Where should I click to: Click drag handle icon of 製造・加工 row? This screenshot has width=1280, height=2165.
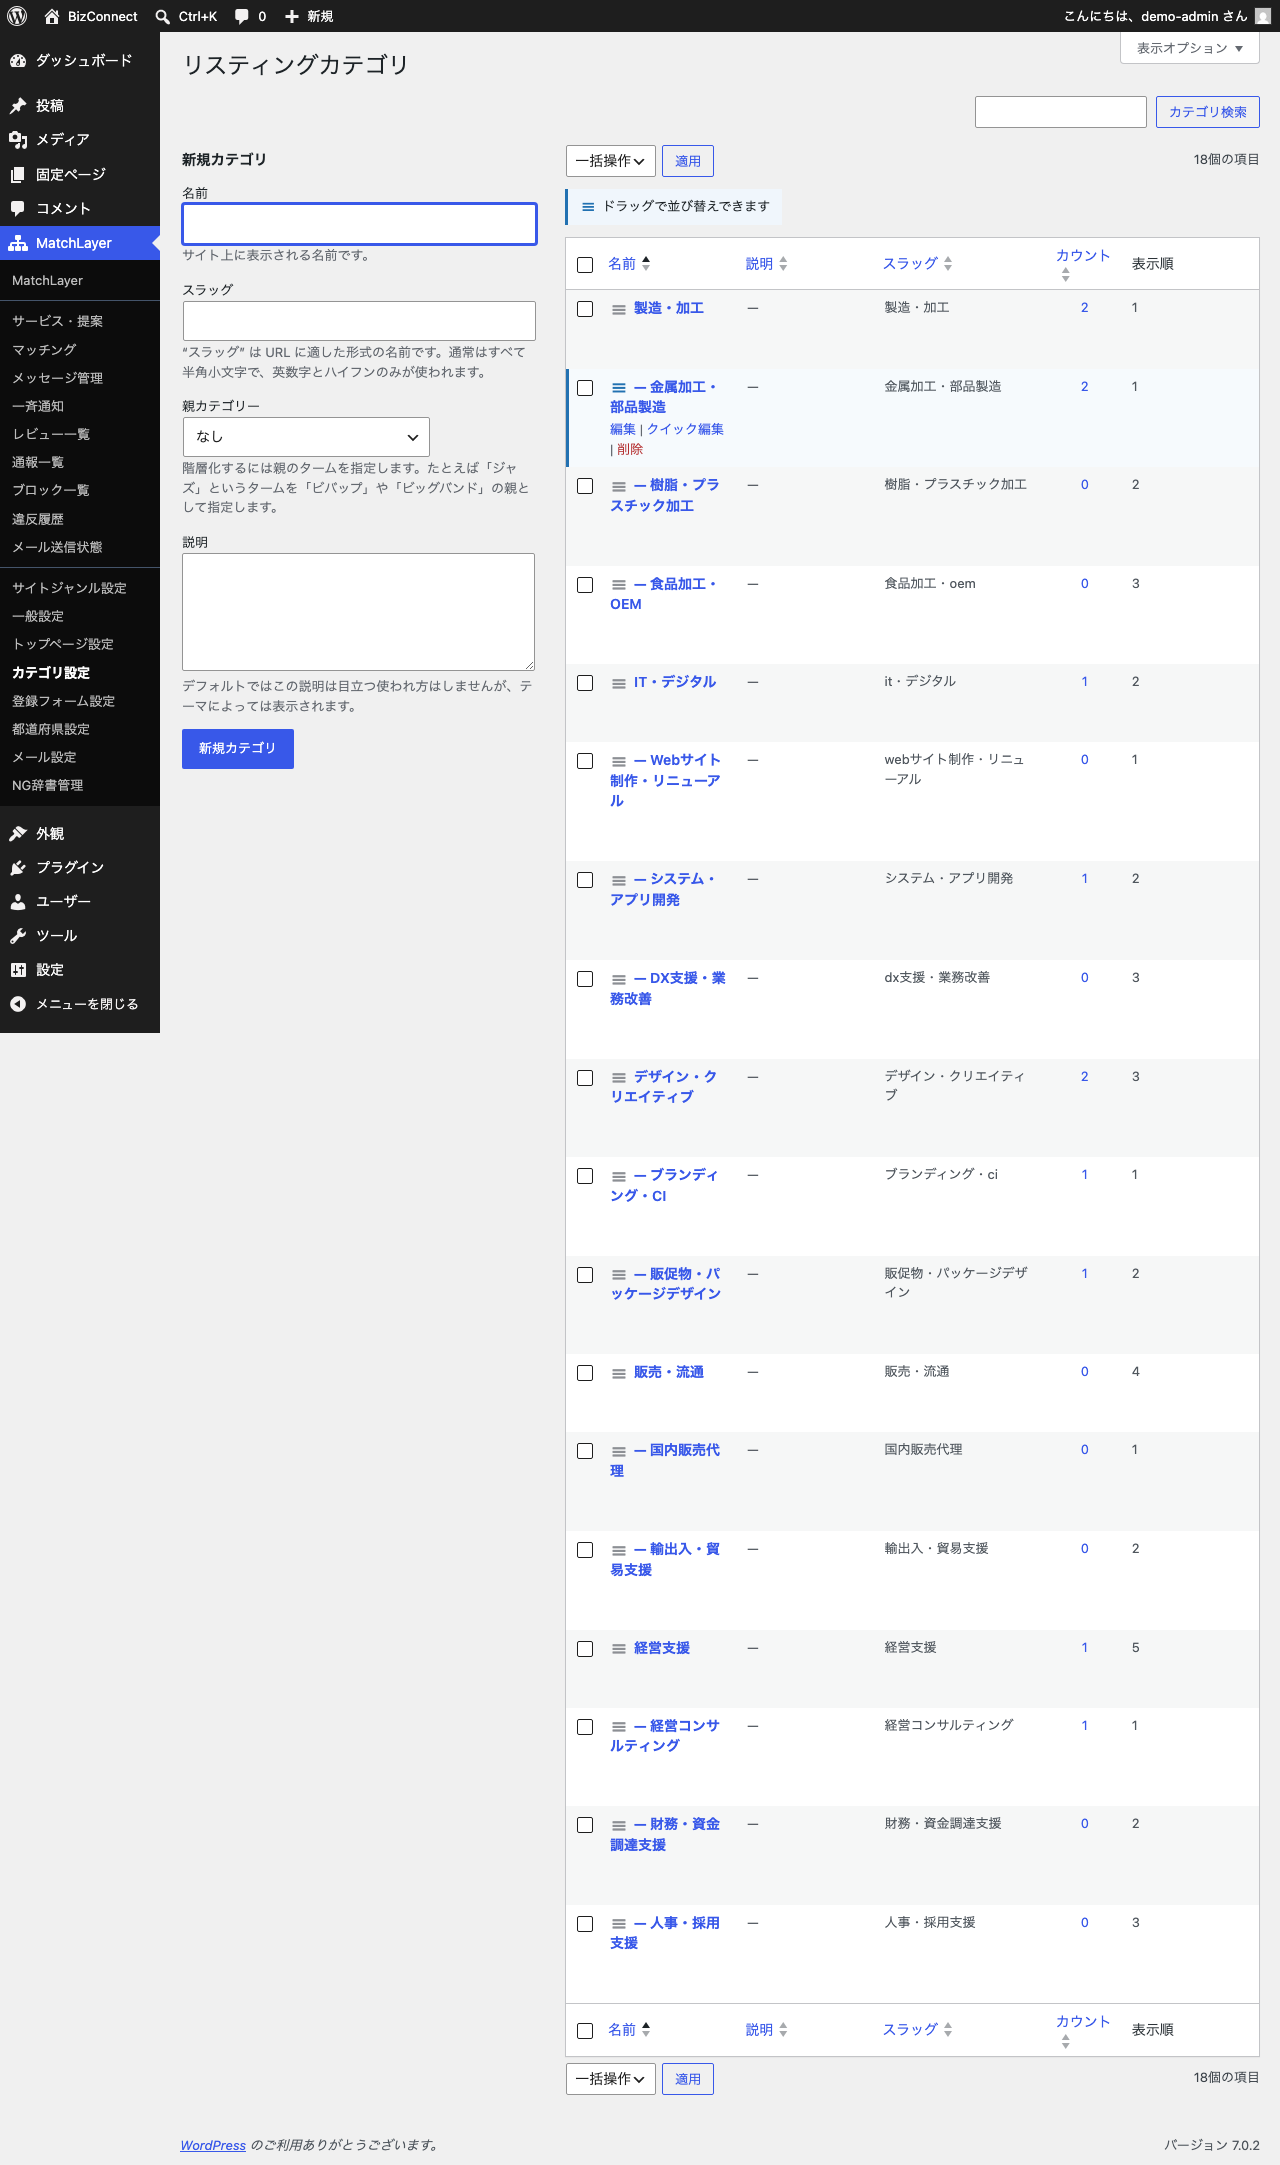click(x=619, y=310)
